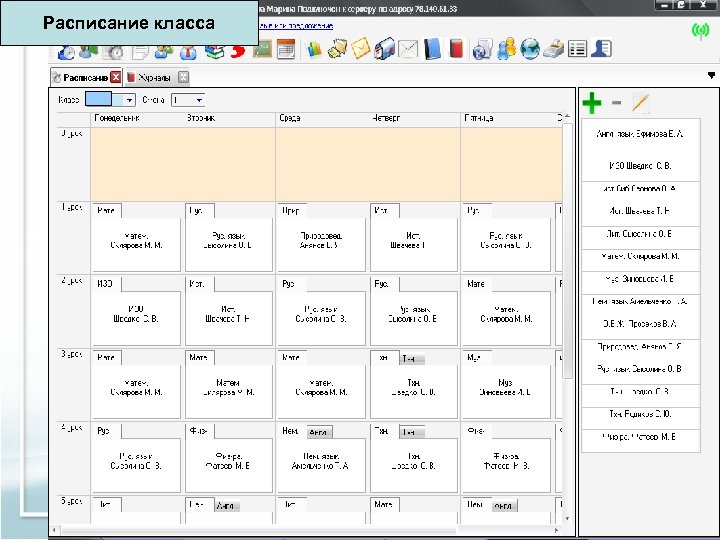Add a lesson with the green plus
Screen dimensions: 720x540
[x=592, y=103]
